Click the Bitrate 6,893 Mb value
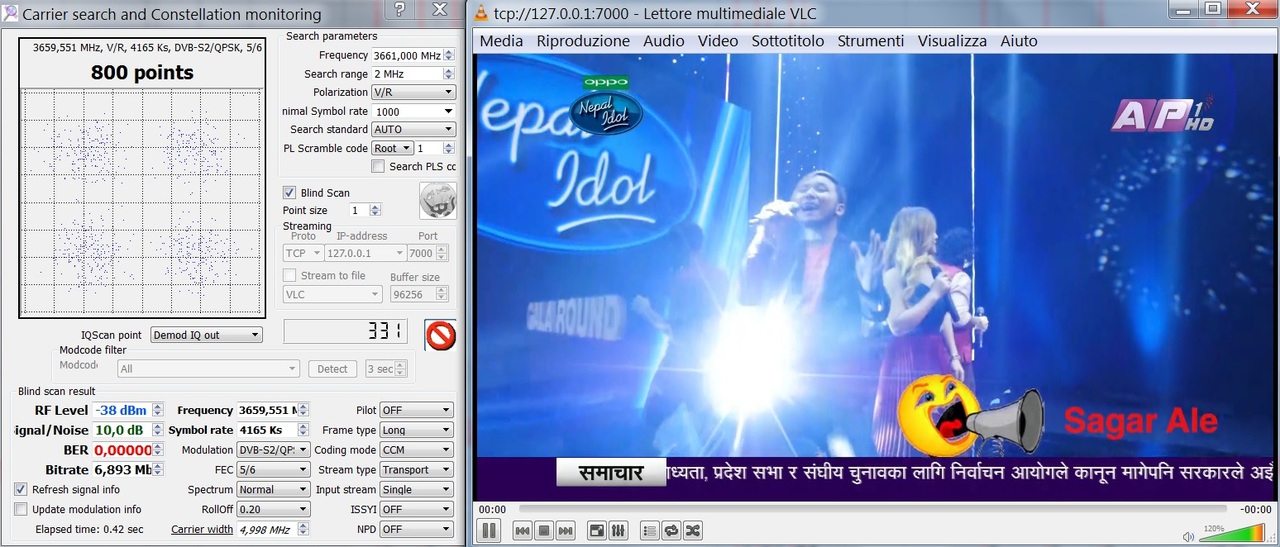1280x547 pixels. (x=123, y=470)
